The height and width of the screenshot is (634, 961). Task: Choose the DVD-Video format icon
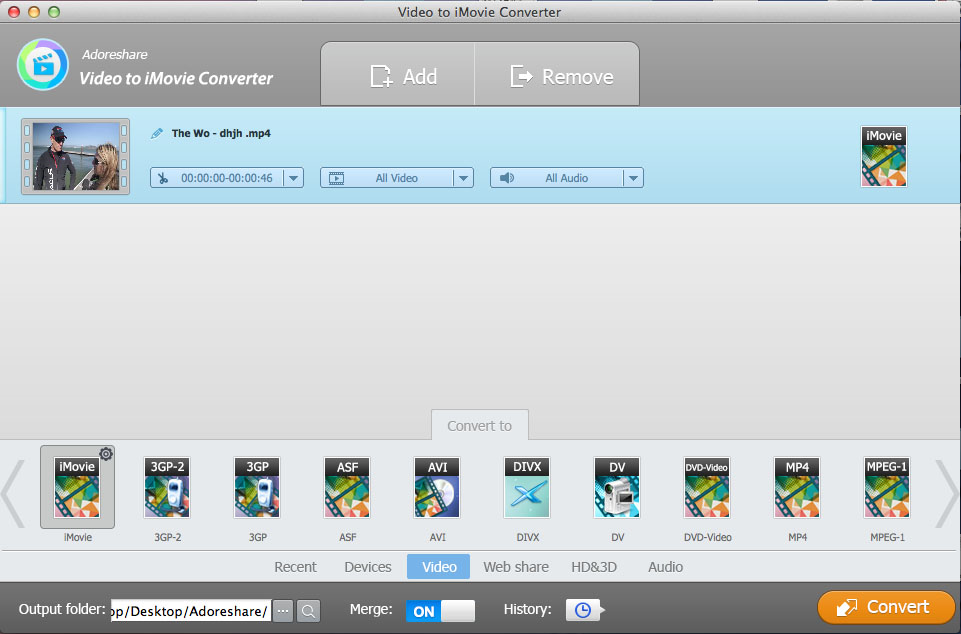click(707, 487)
